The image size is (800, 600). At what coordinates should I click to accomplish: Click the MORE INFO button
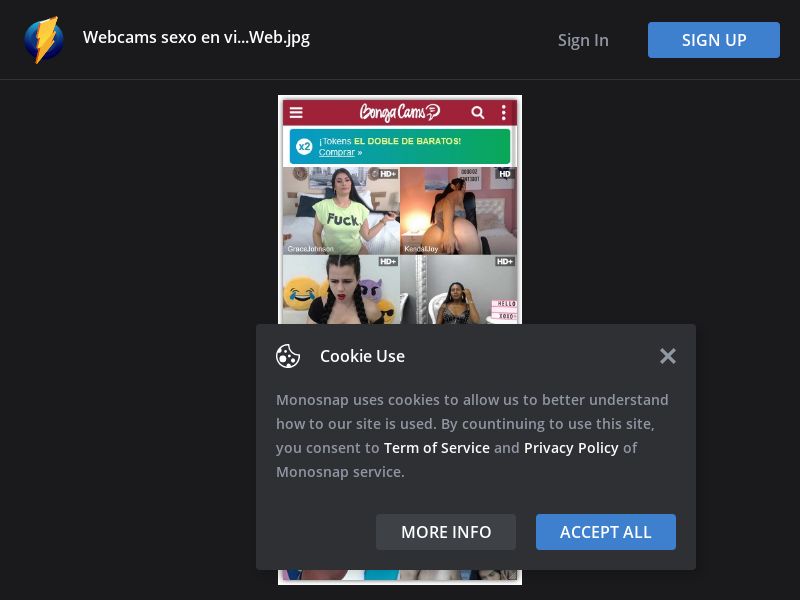pyautogui.click(x=446, y=532)
